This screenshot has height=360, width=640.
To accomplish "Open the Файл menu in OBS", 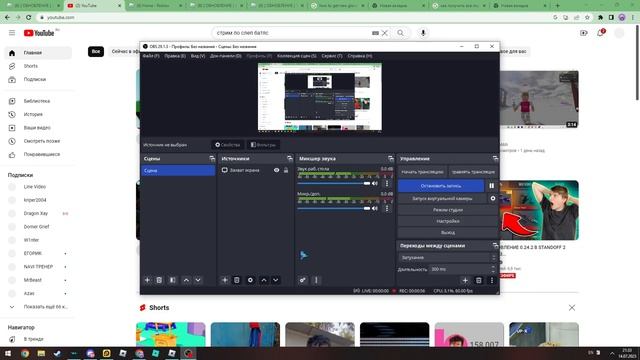I will [151, 56].
